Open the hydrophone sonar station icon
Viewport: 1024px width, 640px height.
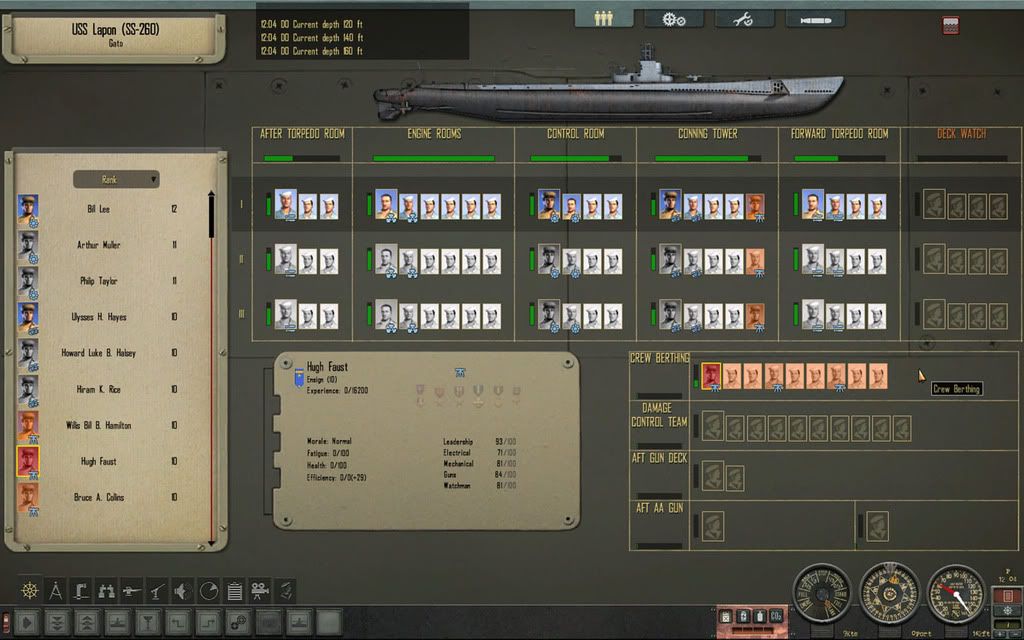183,591
